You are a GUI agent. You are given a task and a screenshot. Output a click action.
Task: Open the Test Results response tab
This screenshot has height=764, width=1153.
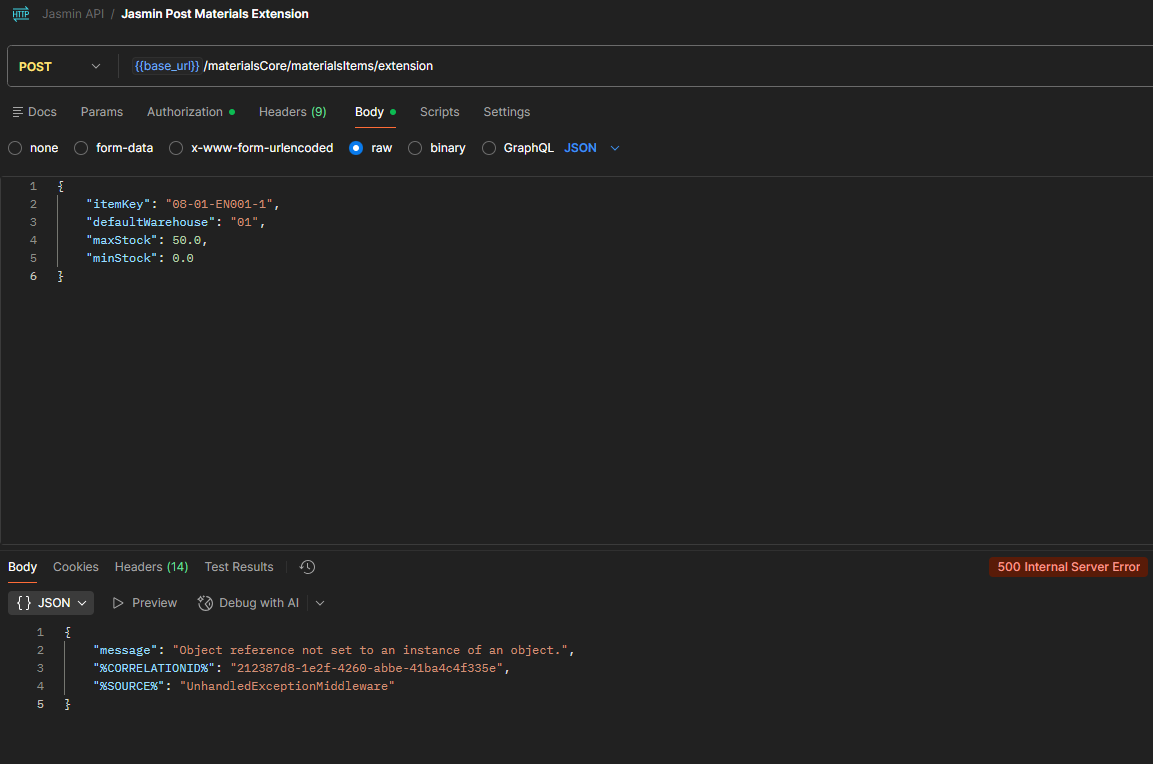(239, 567)
